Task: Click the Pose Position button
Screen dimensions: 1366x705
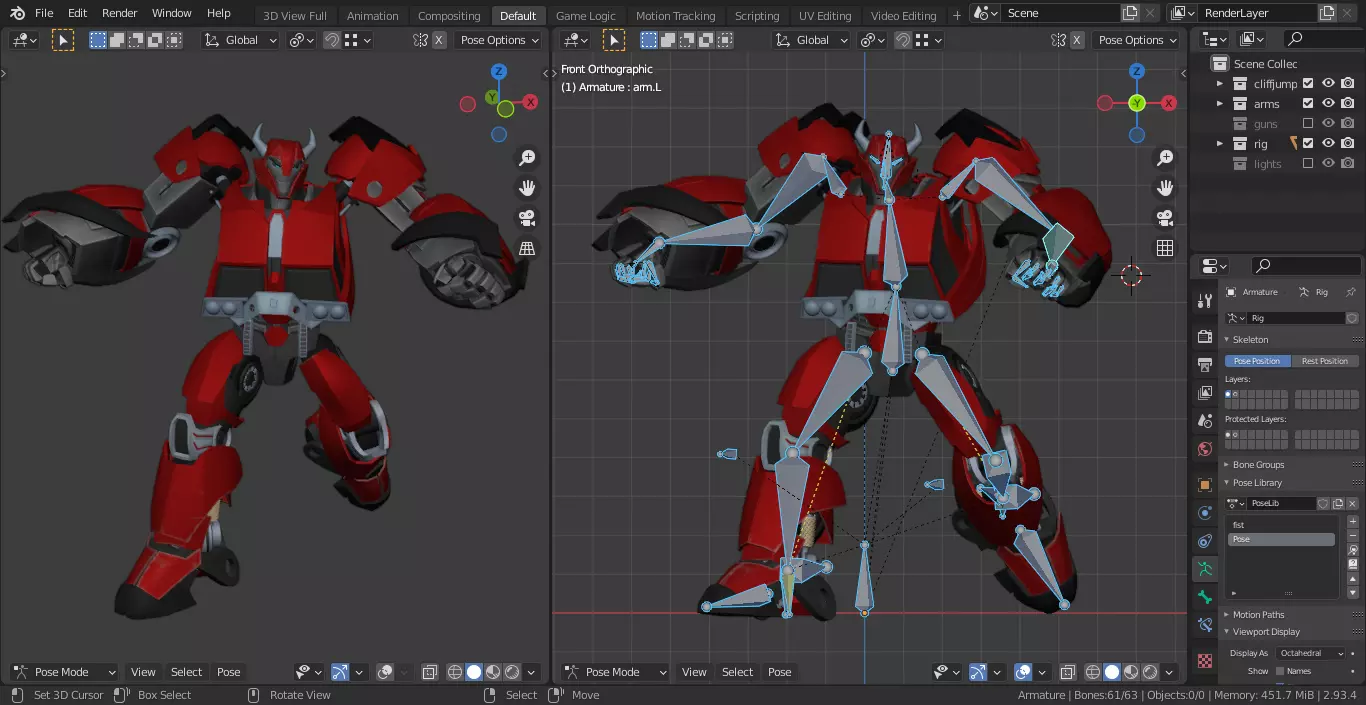Action: coord(1257,361)
